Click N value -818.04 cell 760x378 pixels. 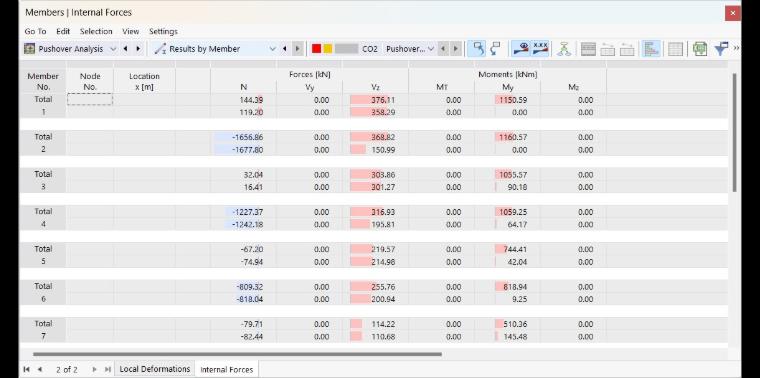click(244, 299)
